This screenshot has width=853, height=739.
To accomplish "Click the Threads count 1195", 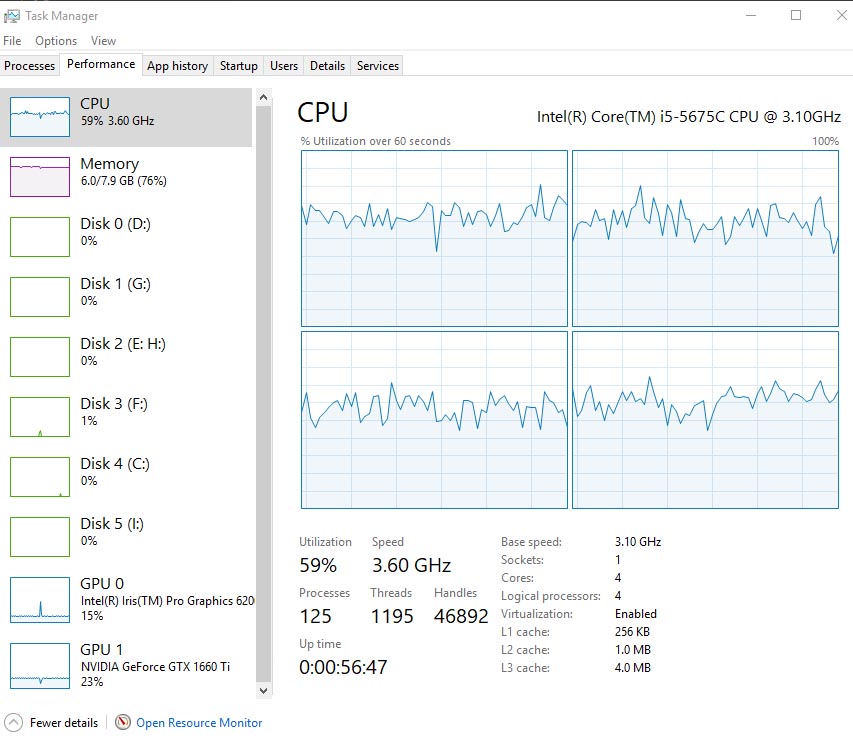I will [x=392, y=616].
